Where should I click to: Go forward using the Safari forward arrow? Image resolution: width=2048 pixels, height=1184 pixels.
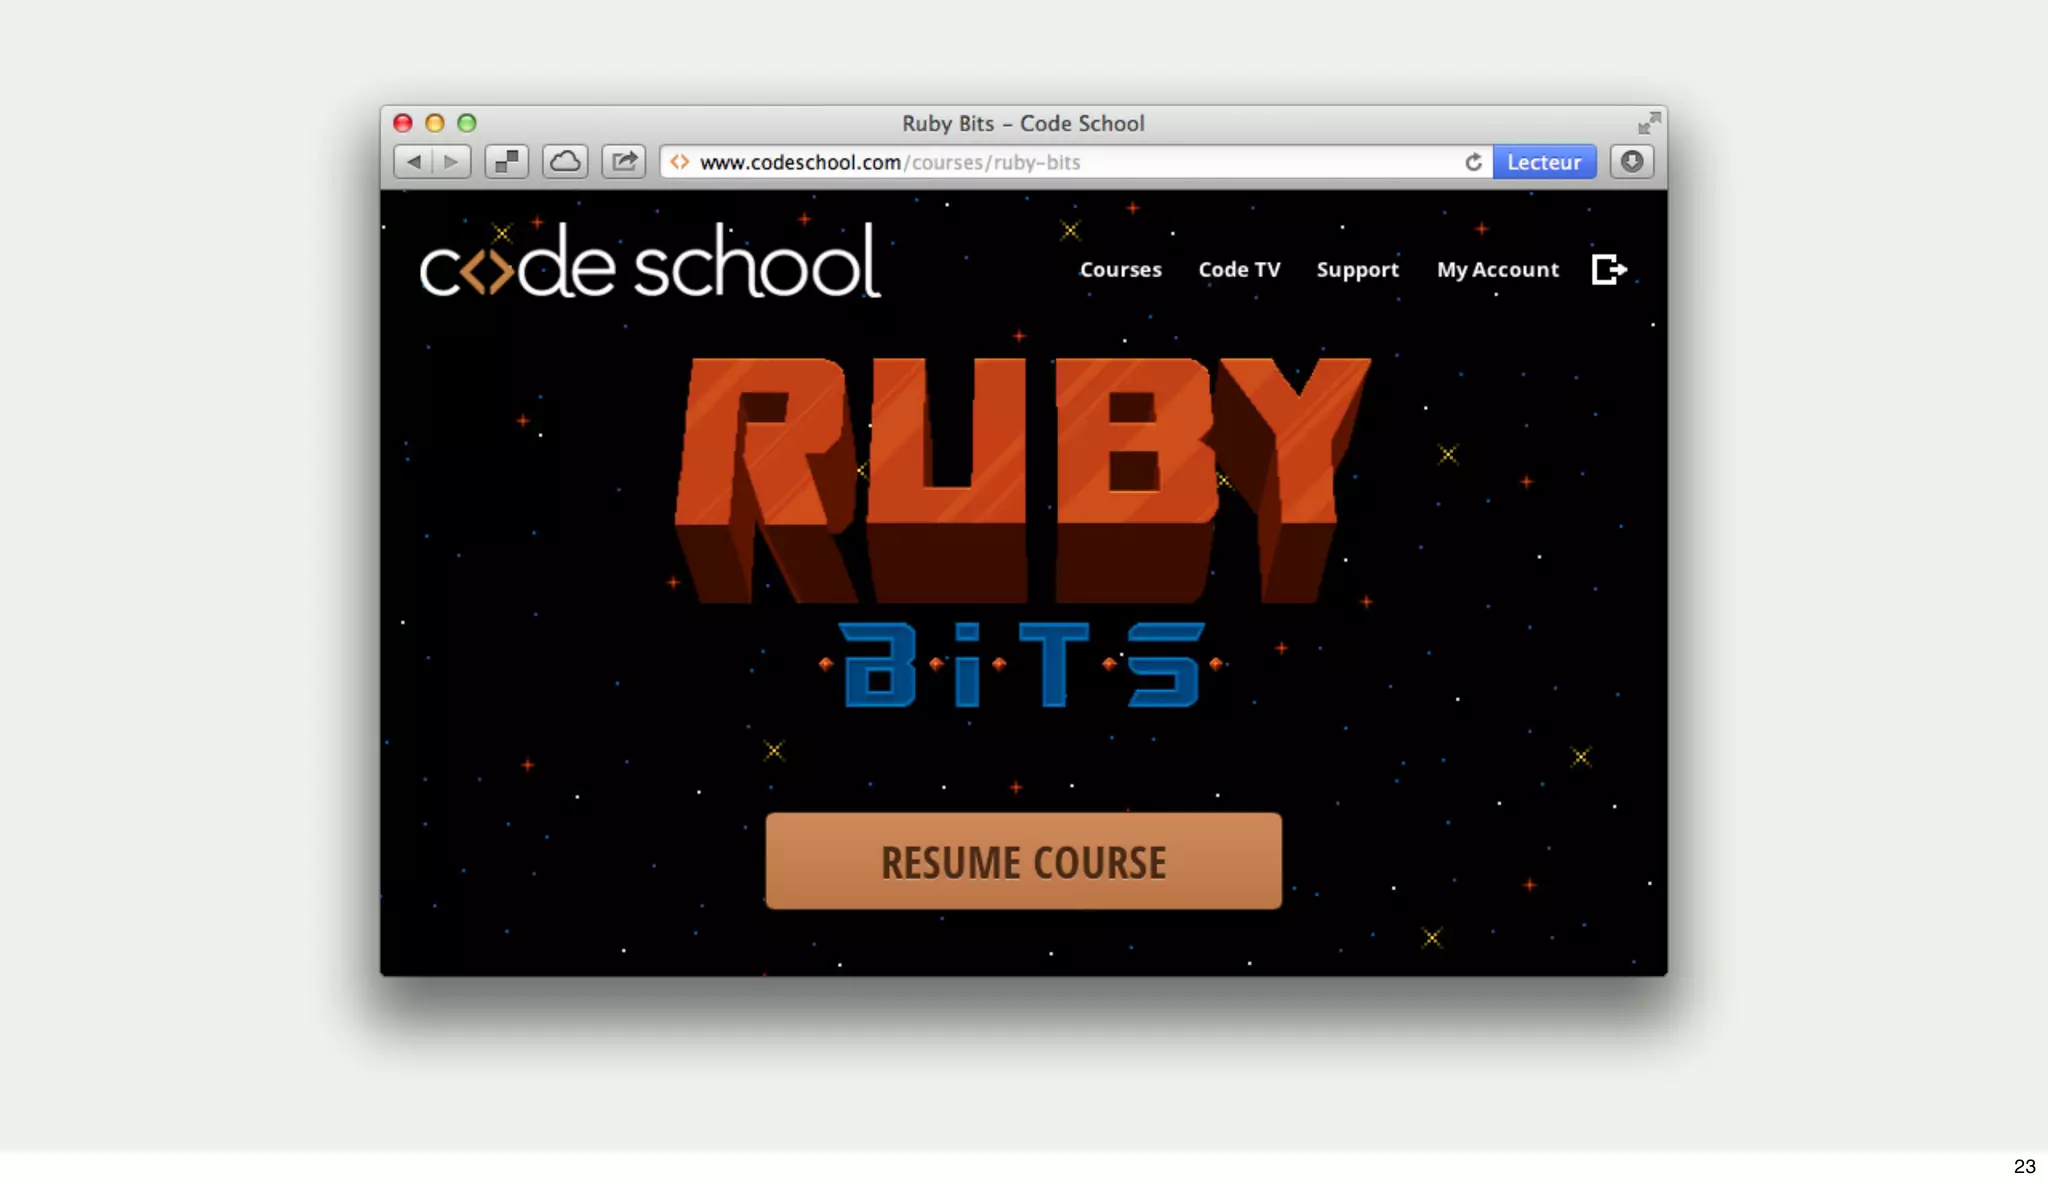(x=451, y=162)
